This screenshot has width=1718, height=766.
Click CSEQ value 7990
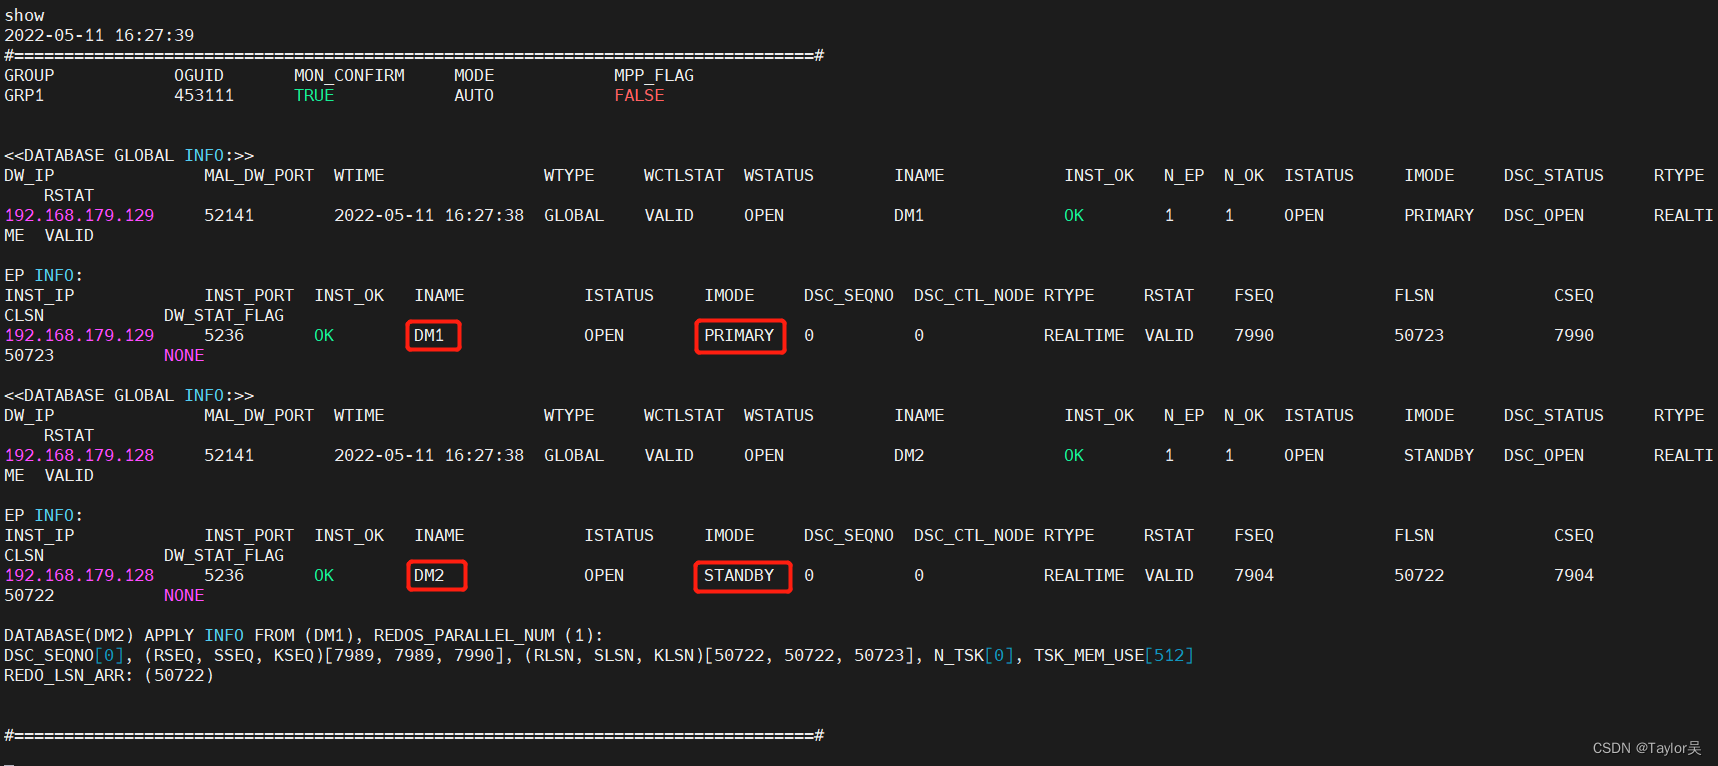click(x=1574, y=336)
